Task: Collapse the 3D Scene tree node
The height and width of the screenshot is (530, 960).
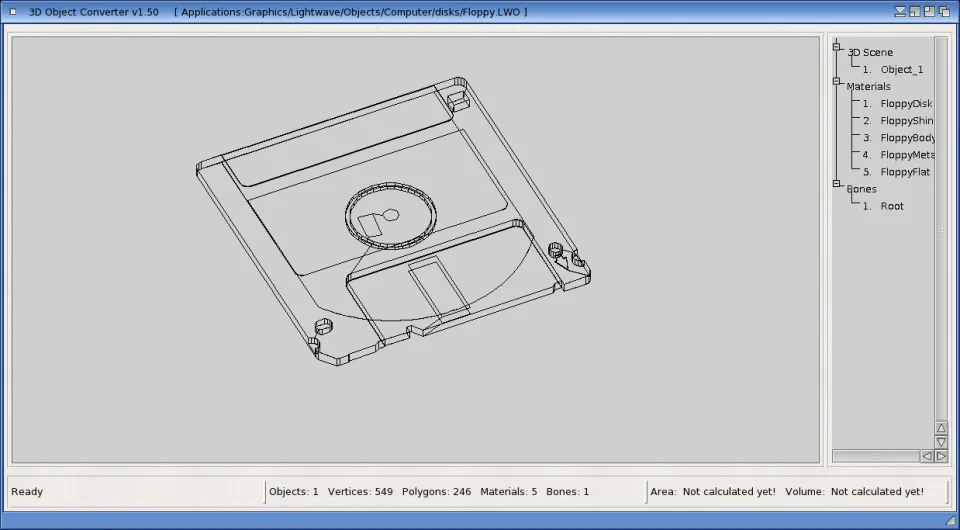Action: [837, 46]
